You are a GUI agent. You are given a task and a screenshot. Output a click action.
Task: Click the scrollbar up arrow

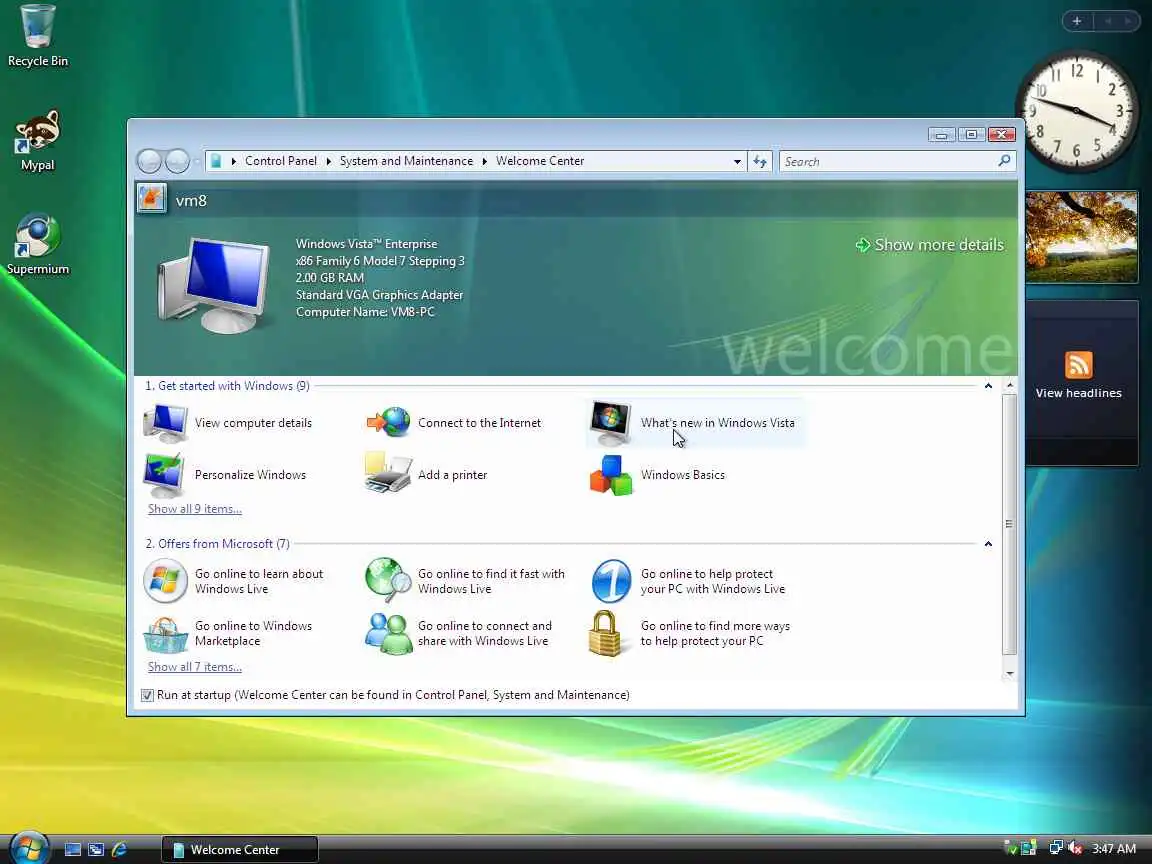(x=1009, y=386)
